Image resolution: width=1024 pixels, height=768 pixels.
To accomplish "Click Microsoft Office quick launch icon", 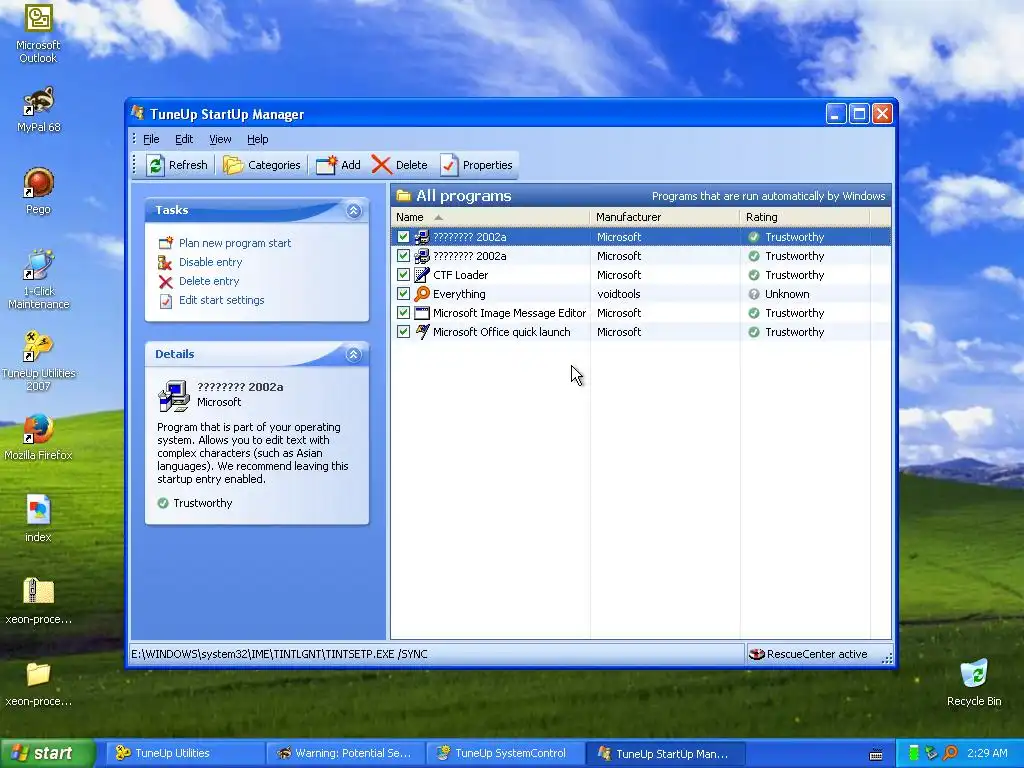I will [x=422, y=332].
